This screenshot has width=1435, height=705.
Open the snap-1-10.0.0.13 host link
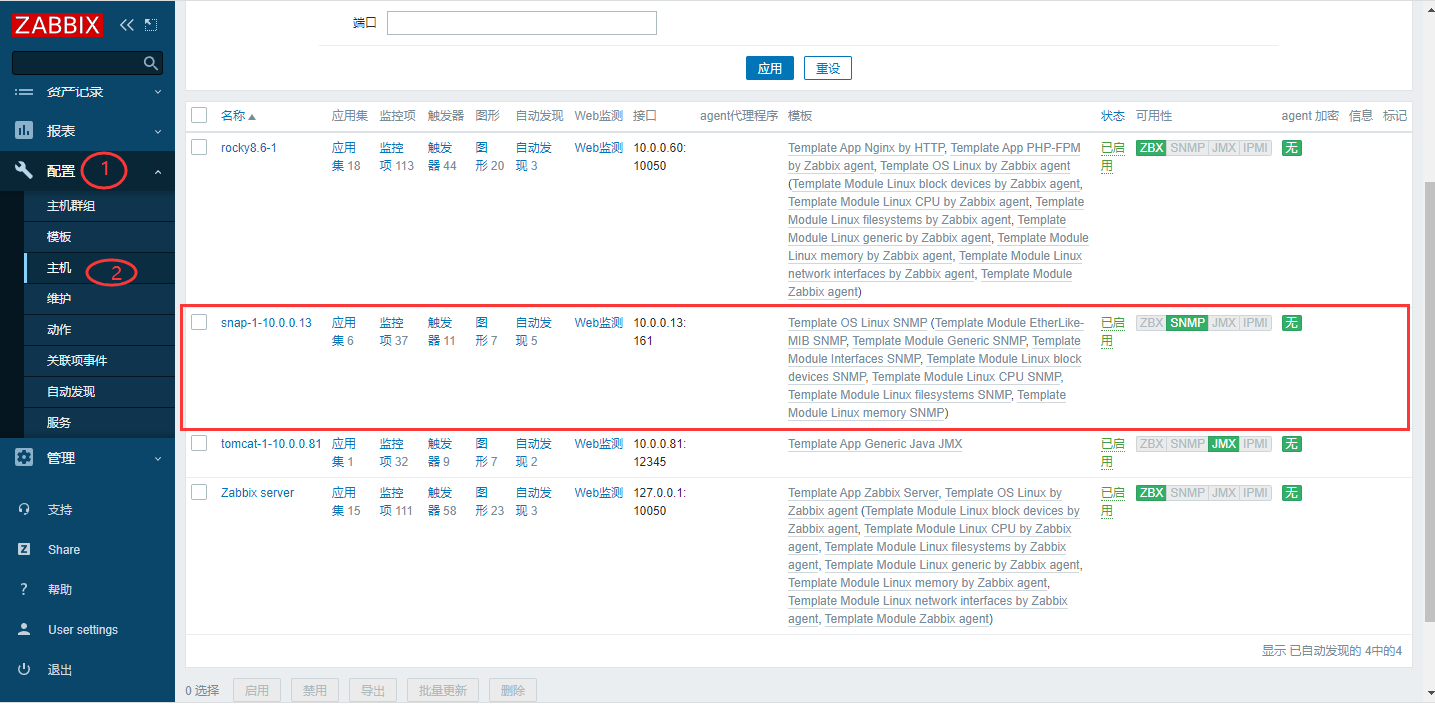267,323
